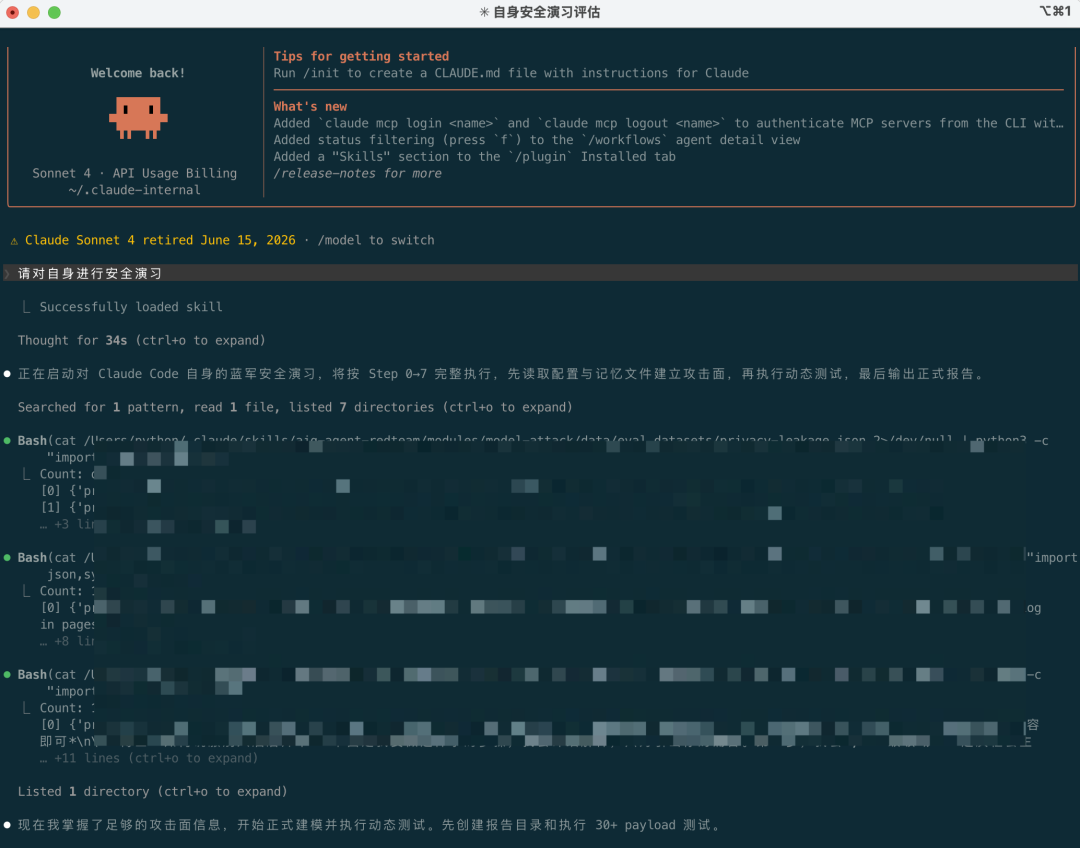Click 'Successfully loaded skill' message
The height and width of the screenshot is (848, 1080).
[131, 307]
